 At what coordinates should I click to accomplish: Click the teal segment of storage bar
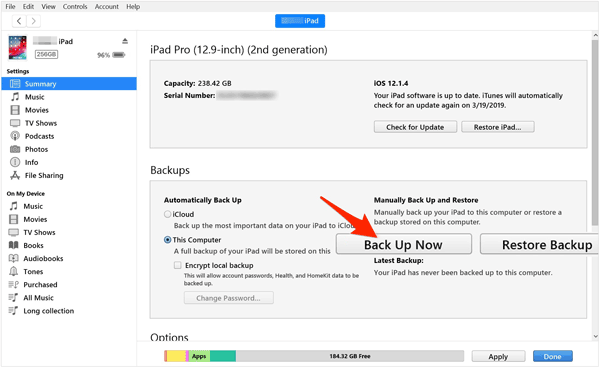[223, 356]
